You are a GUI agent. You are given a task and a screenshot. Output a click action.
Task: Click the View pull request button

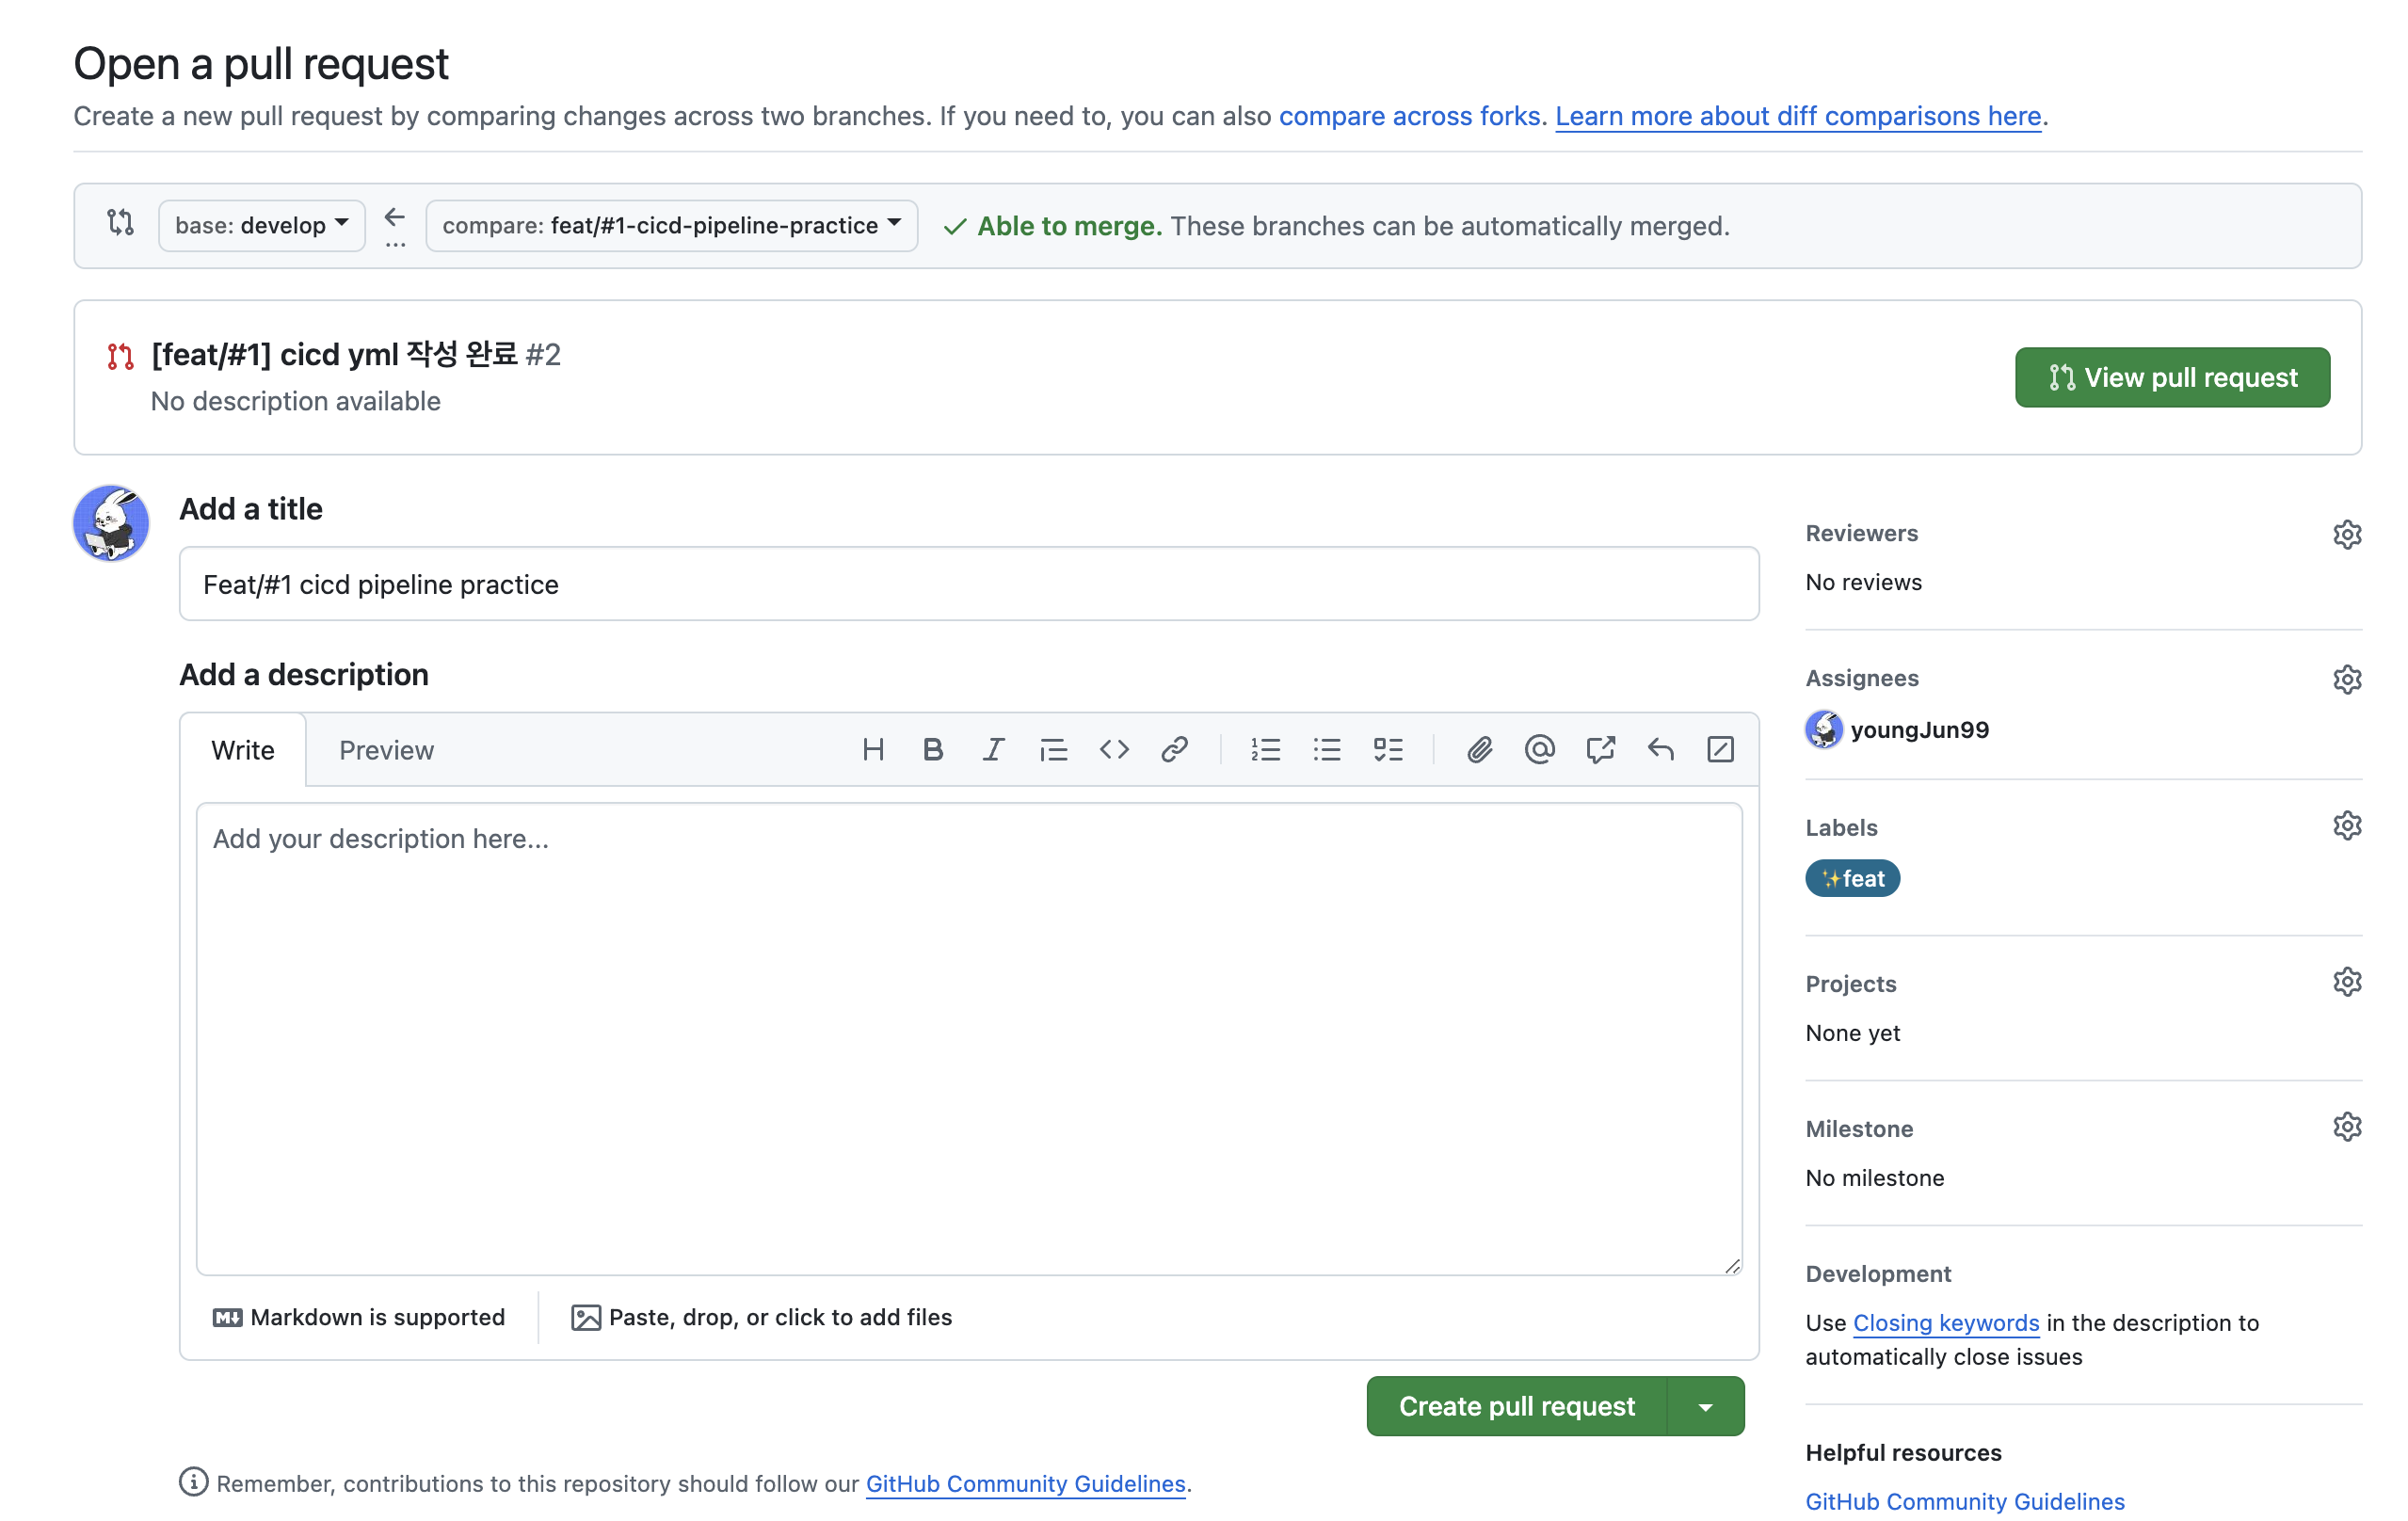[x=2172, y=377]
